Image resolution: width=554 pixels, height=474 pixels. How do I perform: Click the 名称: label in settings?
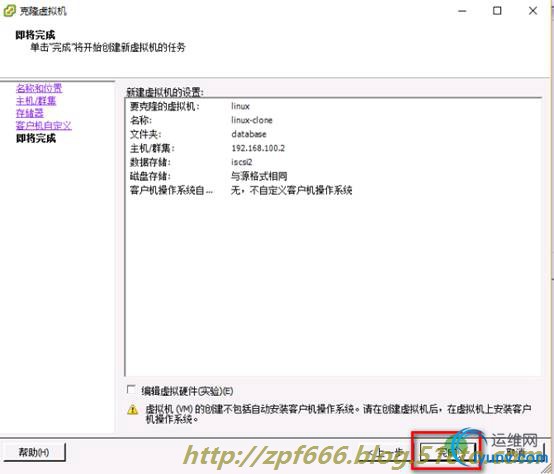click(141, 120)
